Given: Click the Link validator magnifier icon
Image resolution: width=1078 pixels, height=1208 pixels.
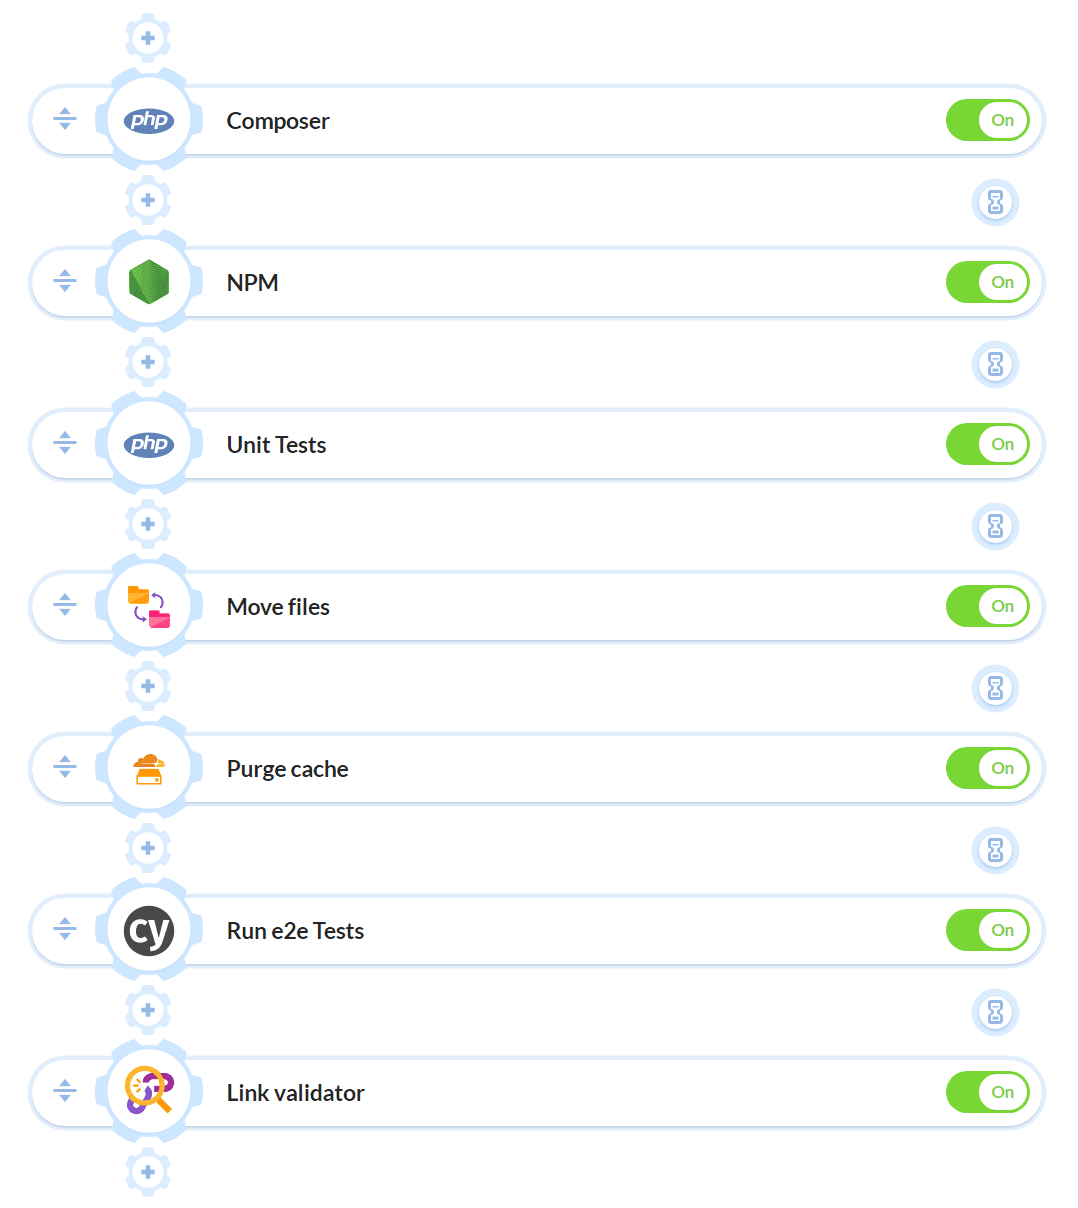Looking at the screenshot, I should [x=148, y=1091].
